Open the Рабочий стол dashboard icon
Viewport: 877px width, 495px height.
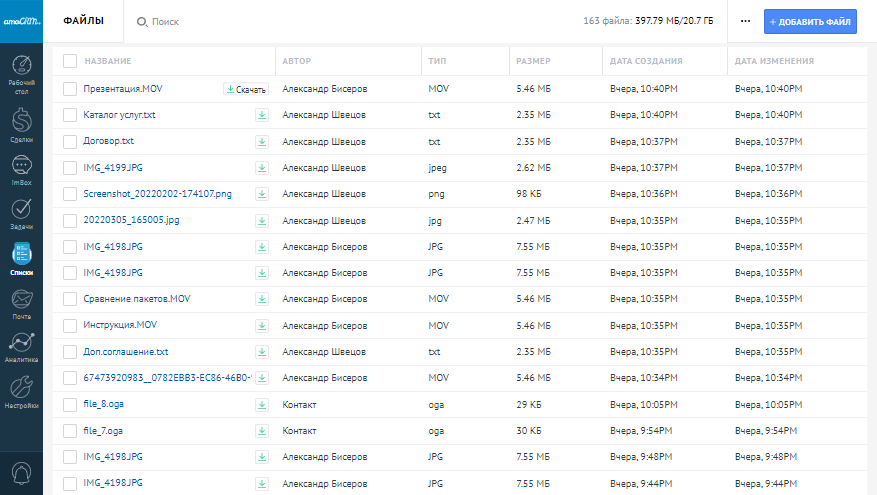(x=21, y=72)
